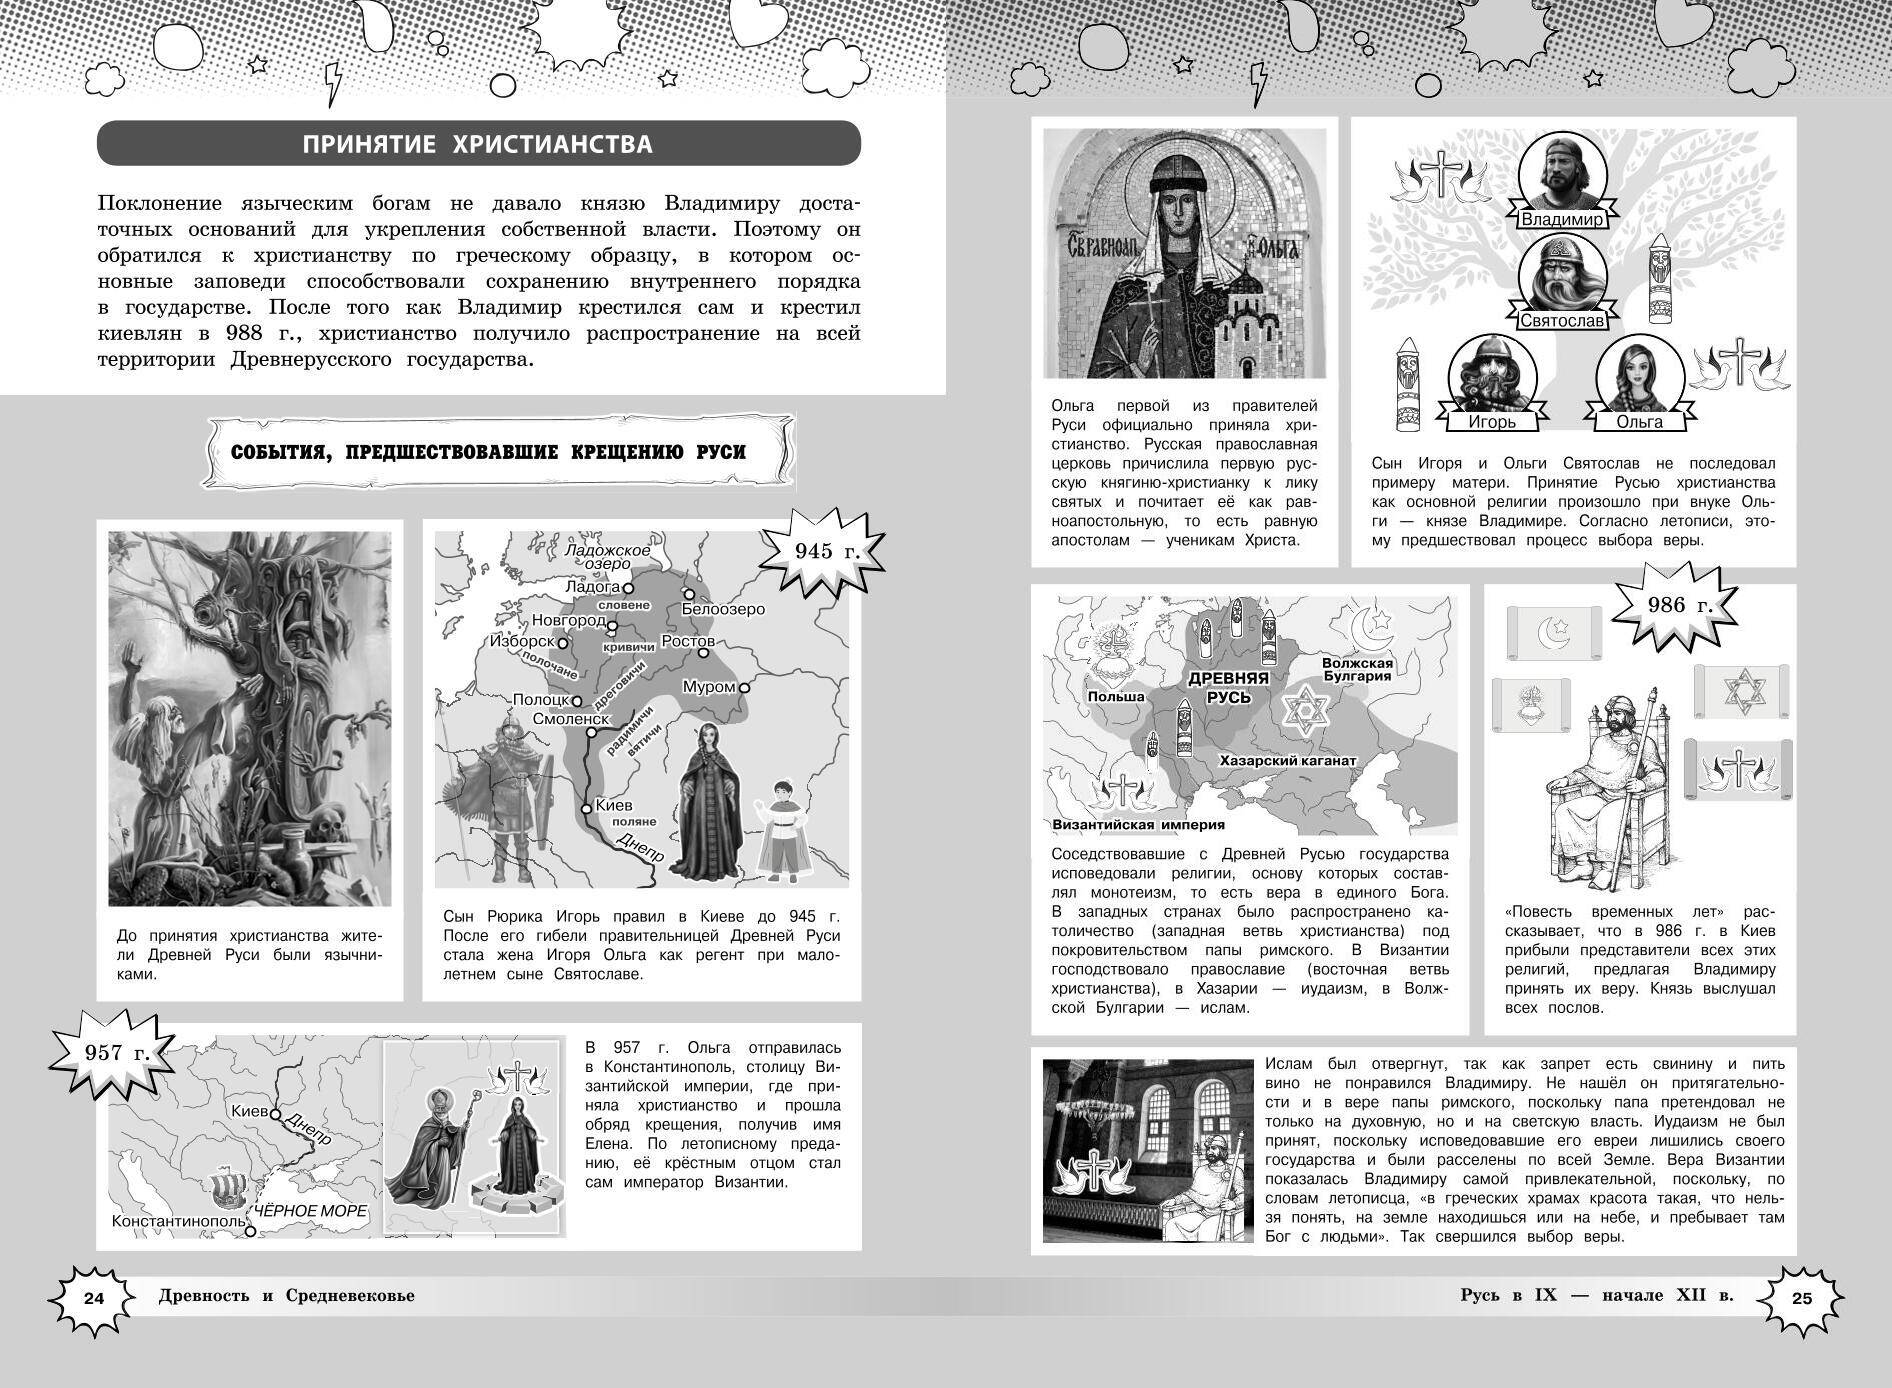The height and width of the screenshot is (1388, 1892).
Task: Select the scroll with the Star of David
Action: pos(1739,692)
